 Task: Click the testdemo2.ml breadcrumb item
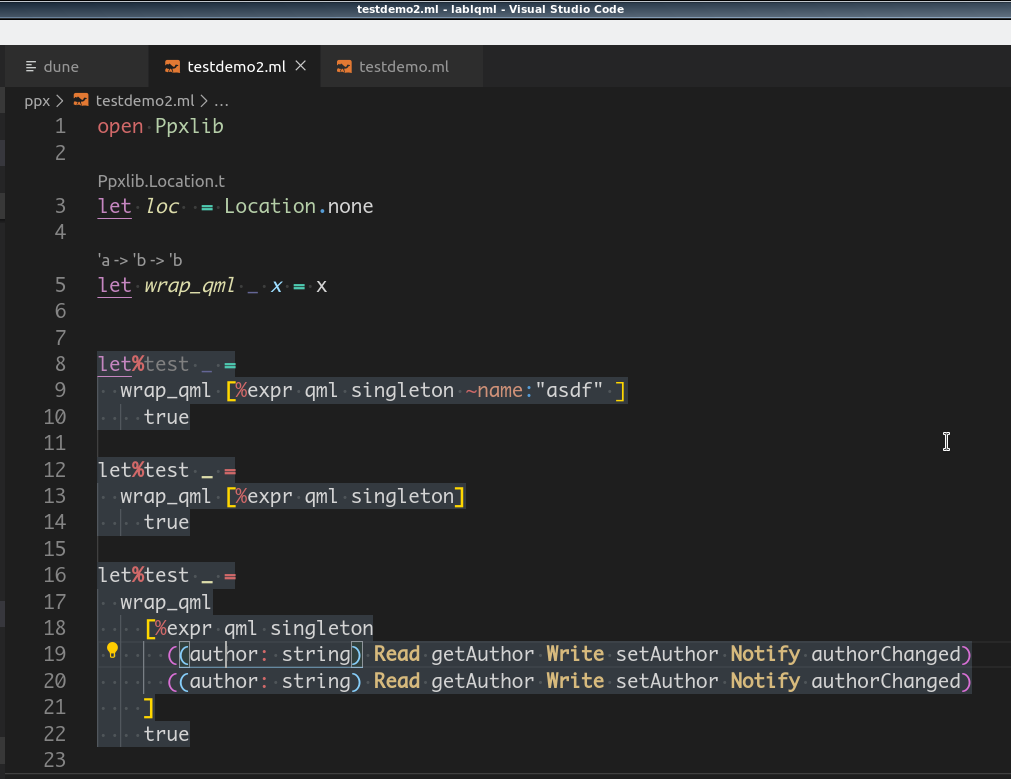144,101
